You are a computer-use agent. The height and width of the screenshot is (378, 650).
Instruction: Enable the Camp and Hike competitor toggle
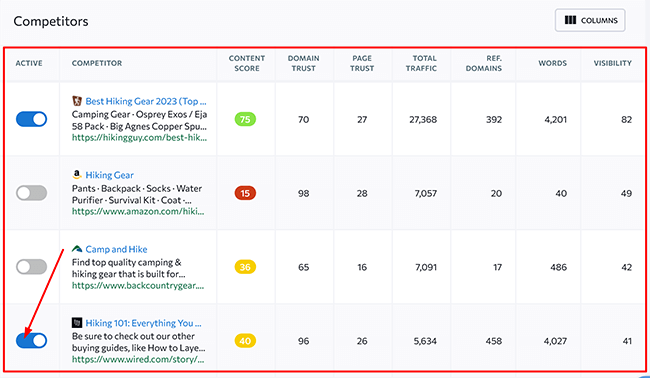coord(32,267)
